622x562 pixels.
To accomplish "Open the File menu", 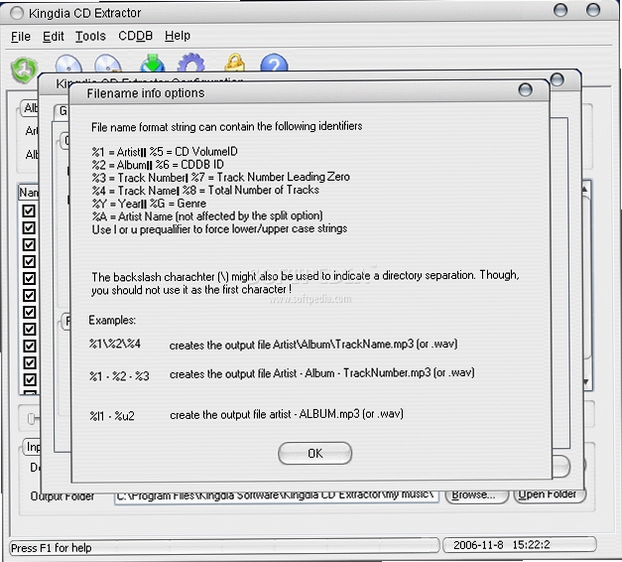I will pos(21,36).
